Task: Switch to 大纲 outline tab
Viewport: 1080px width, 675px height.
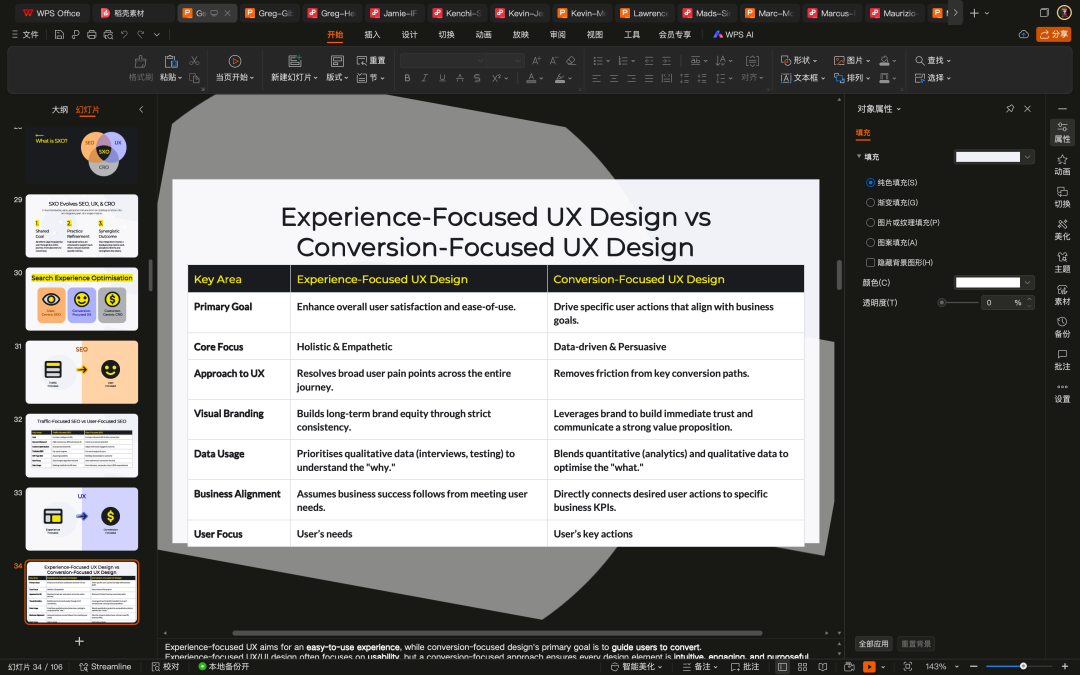Action: click(60, 110)
